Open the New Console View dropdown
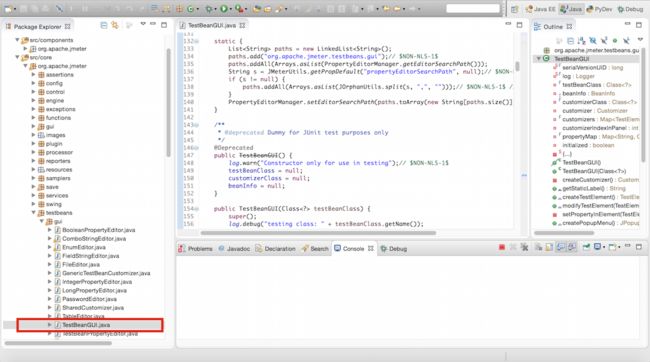Screen dimensions: 650x362 [x=619, y=247]
